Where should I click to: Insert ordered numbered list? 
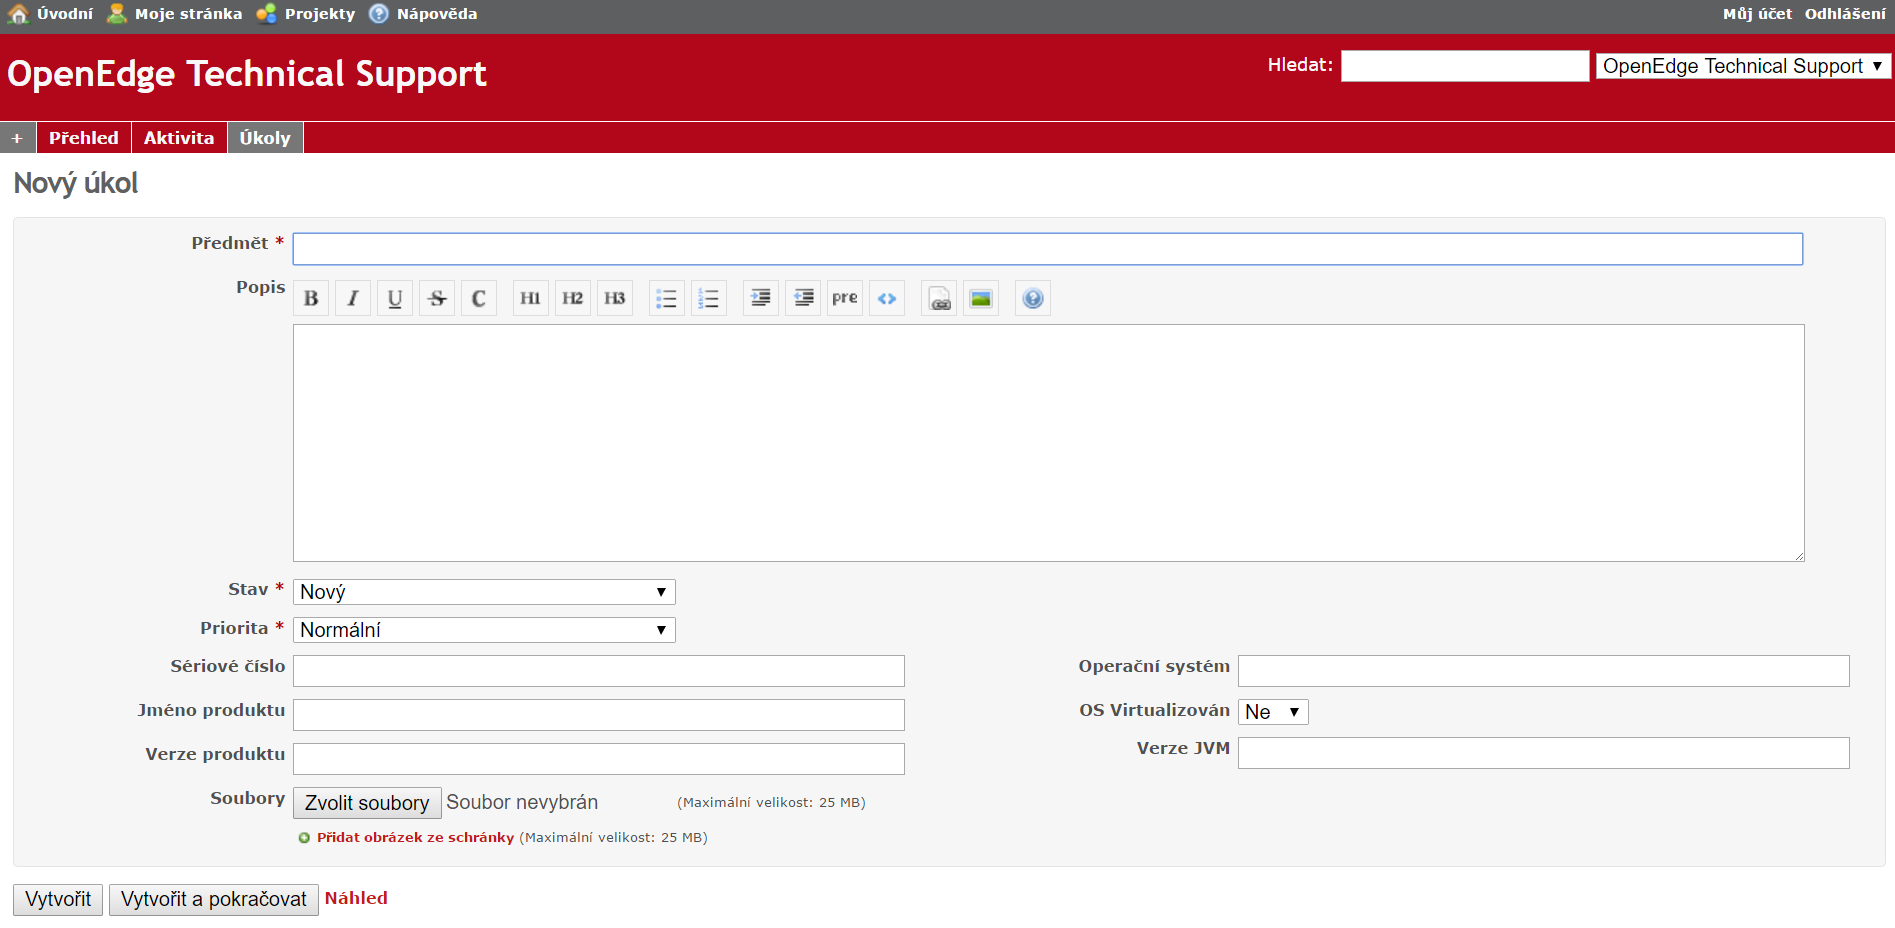709,298
